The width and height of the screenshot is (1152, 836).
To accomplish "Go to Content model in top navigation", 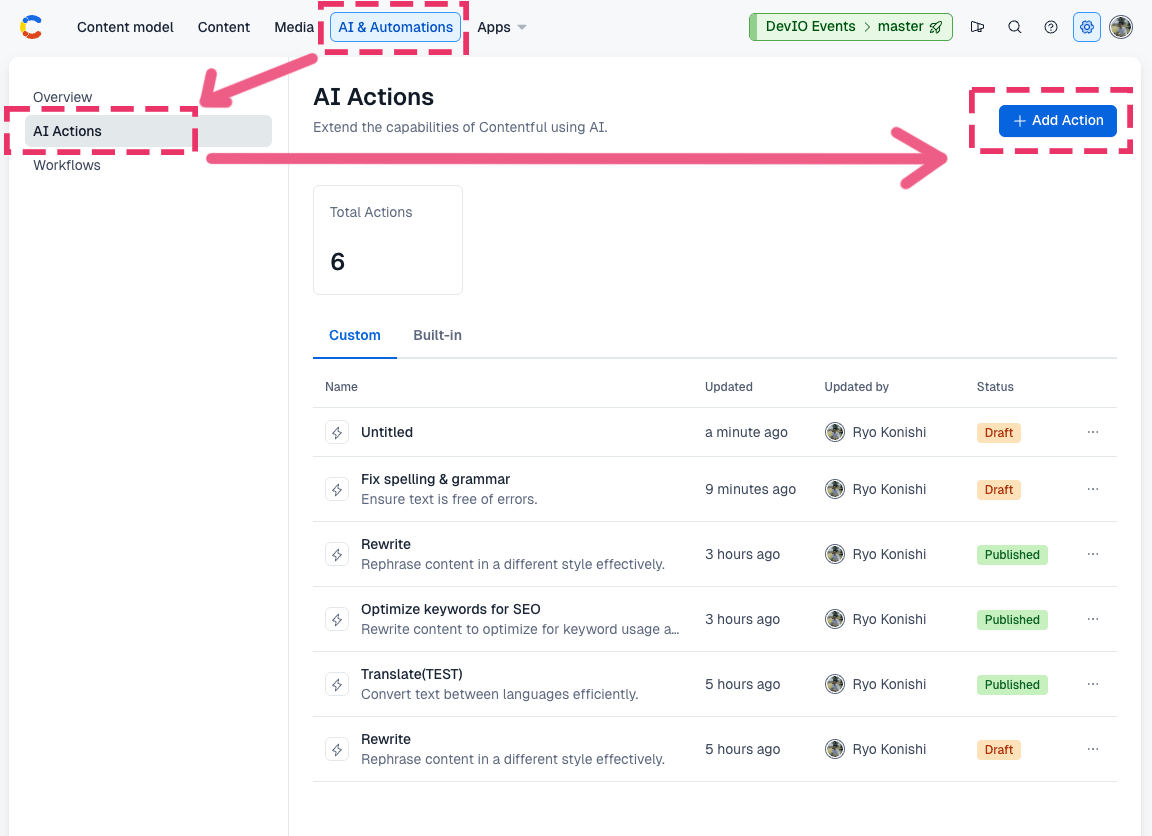I will (x=126, y=27).
